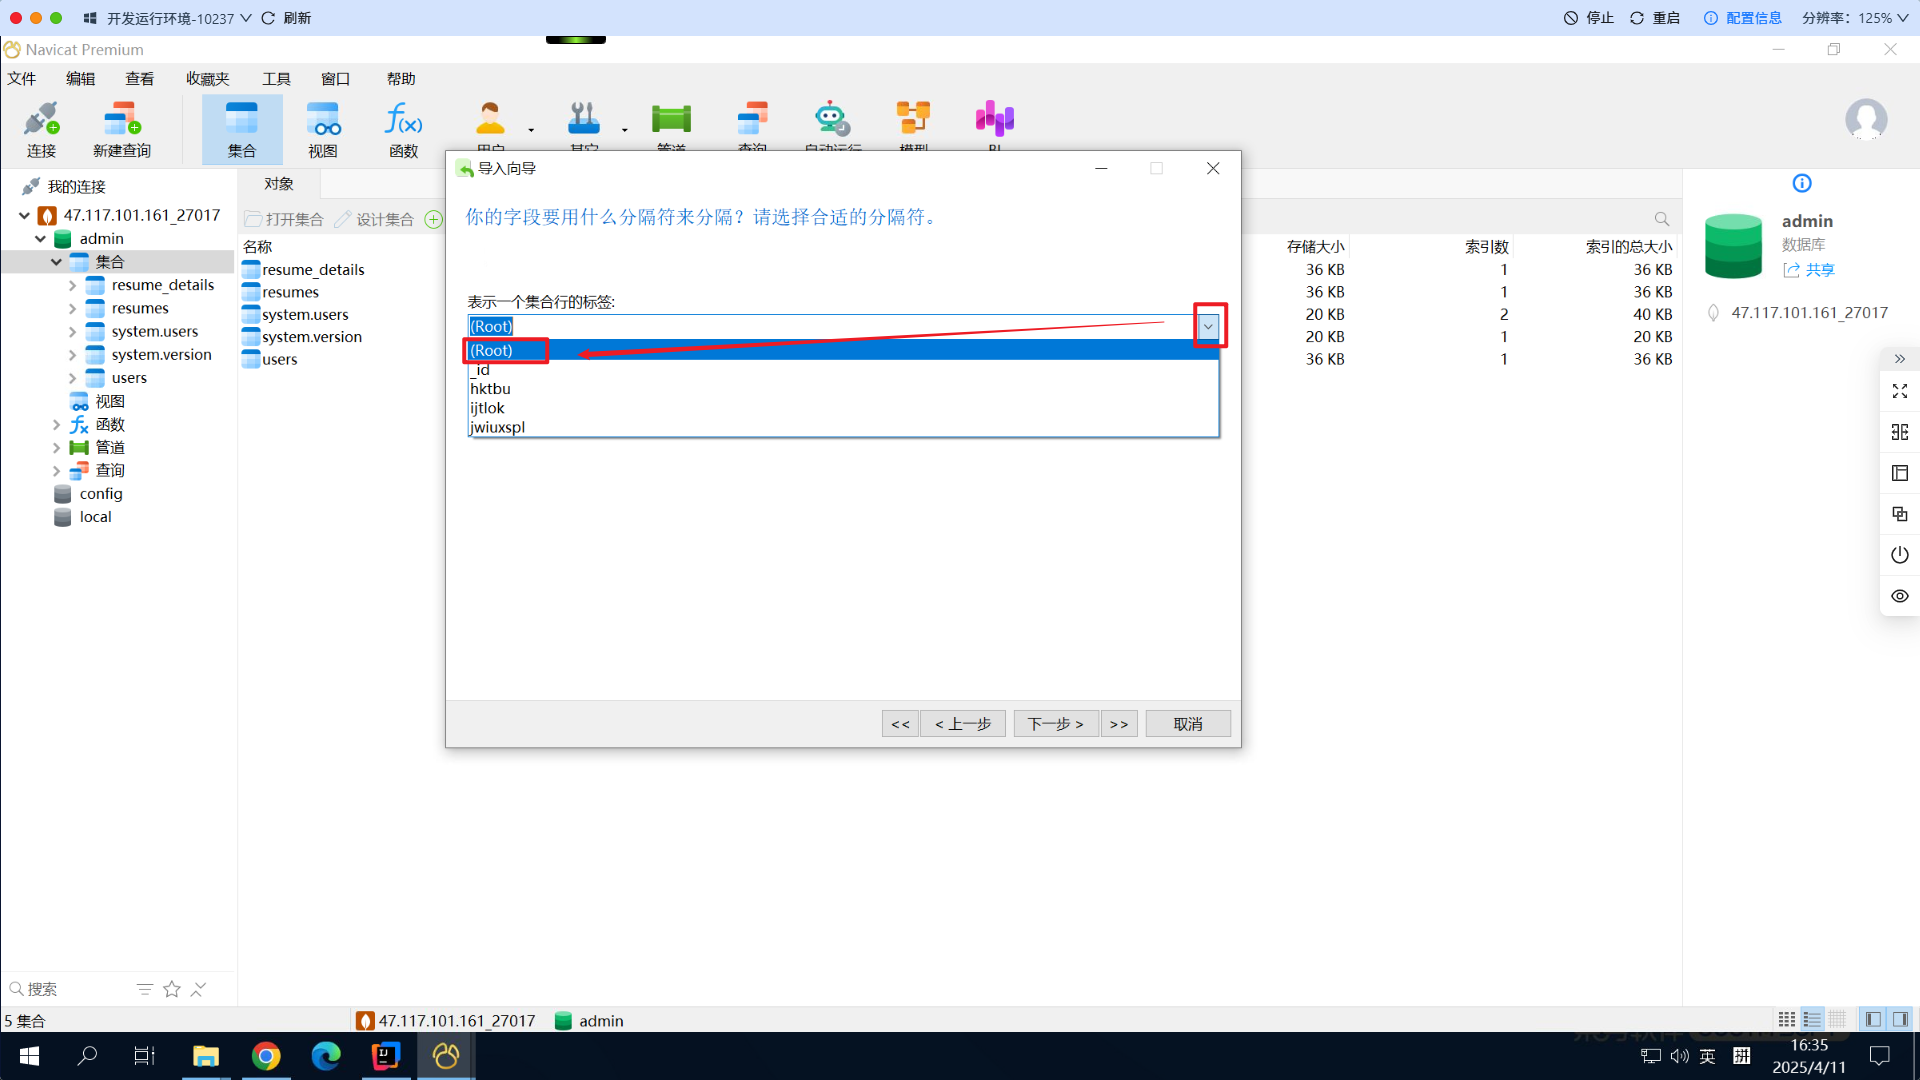Viewport: 1920px width, 1080px height.
Task: Open the 查看 menu
Action: coord(140,79)
